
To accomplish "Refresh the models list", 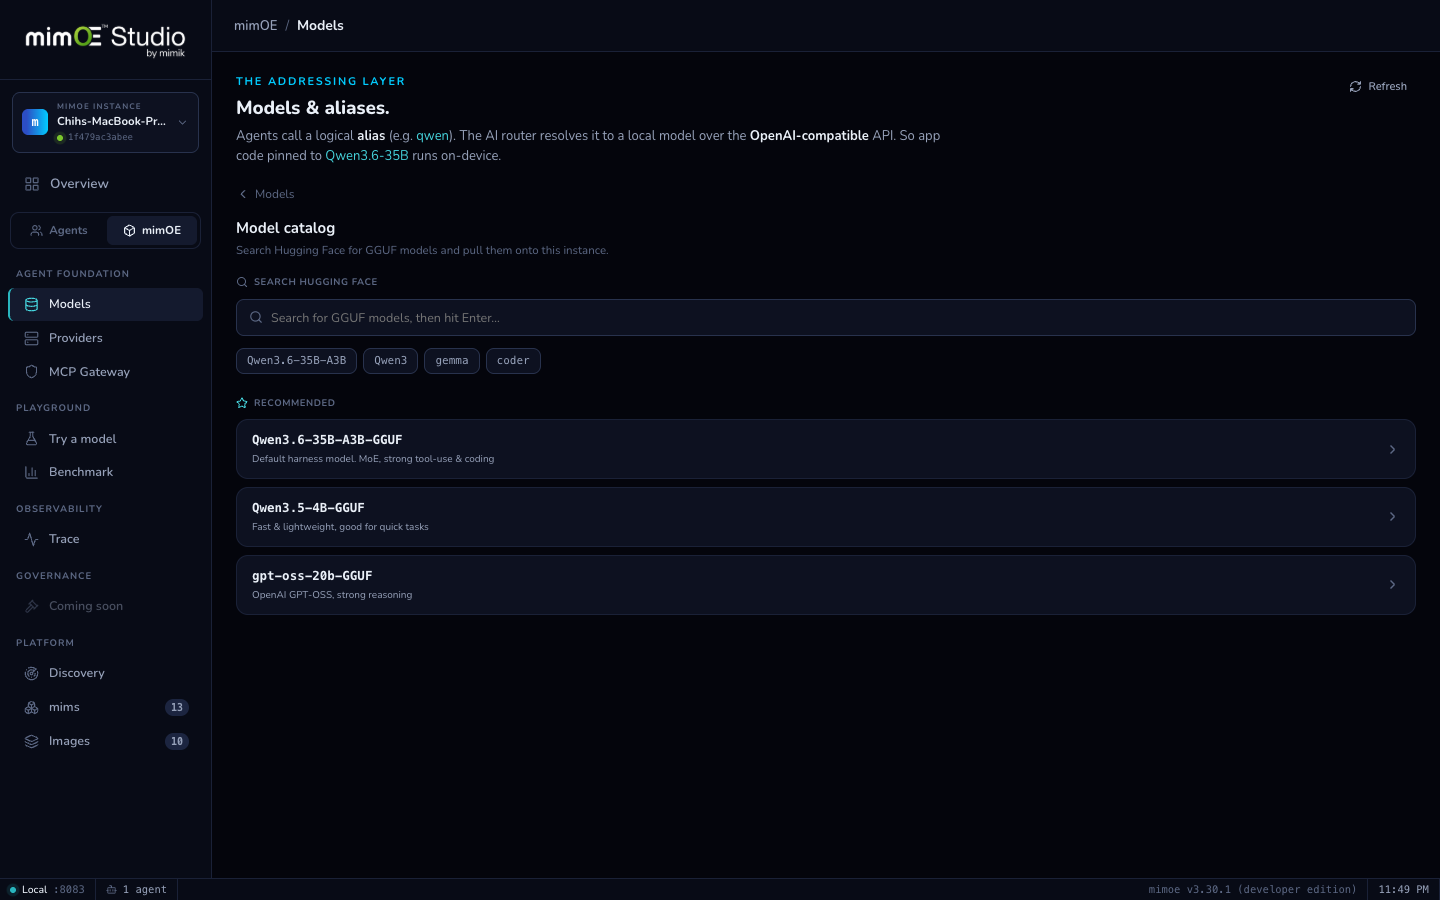I will (x=1378, y=86).
